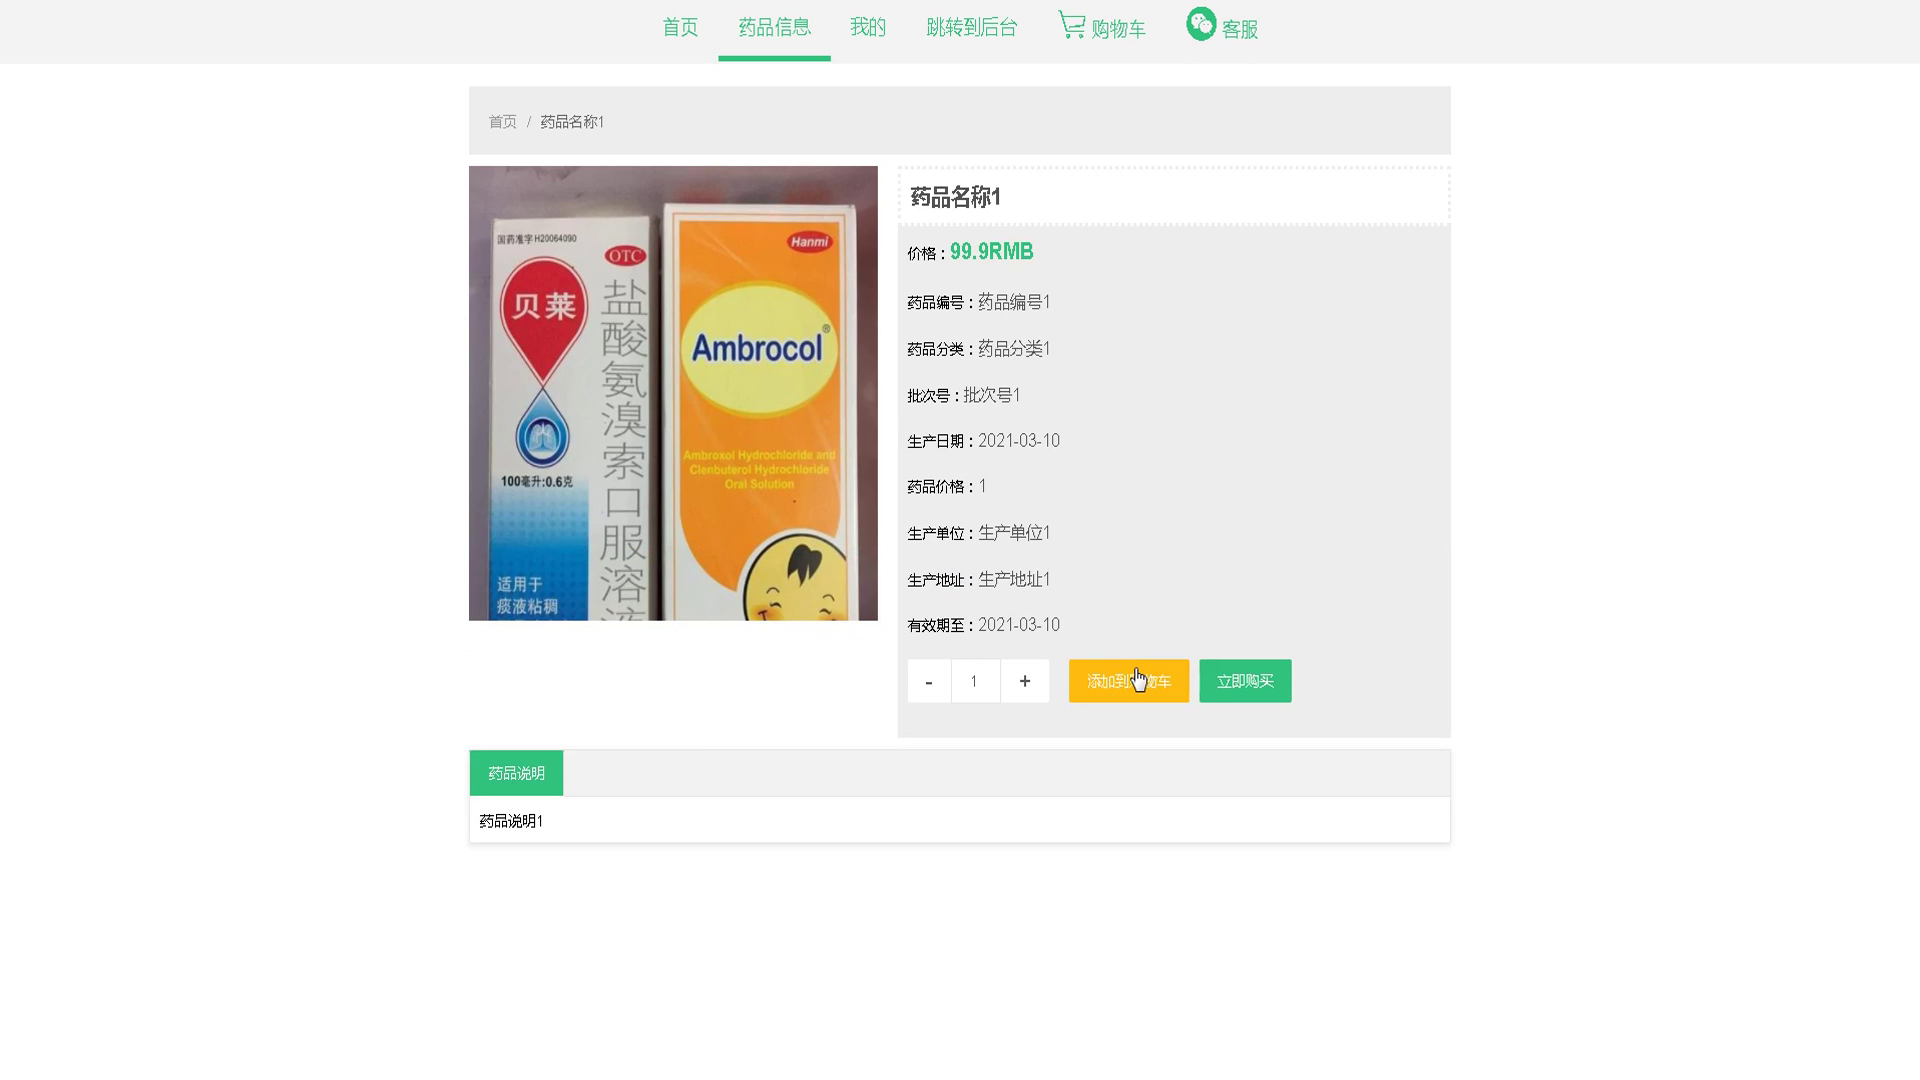The height and width of the screenshot is (1080, 1920).
Task: Select the 药品信息 navigation tab
Action: (x=774, y=28)
